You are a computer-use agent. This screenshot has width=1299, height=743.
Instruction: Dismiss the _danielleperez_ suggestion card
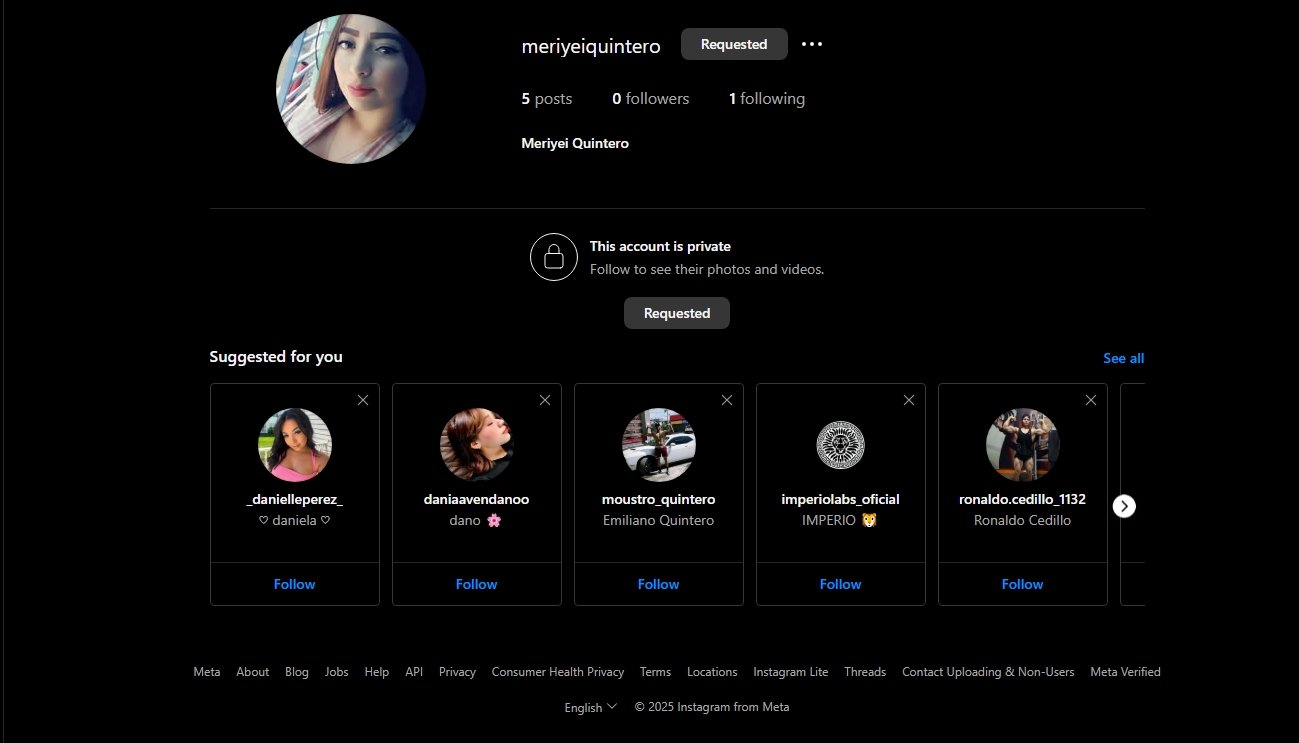coord(363,400)
